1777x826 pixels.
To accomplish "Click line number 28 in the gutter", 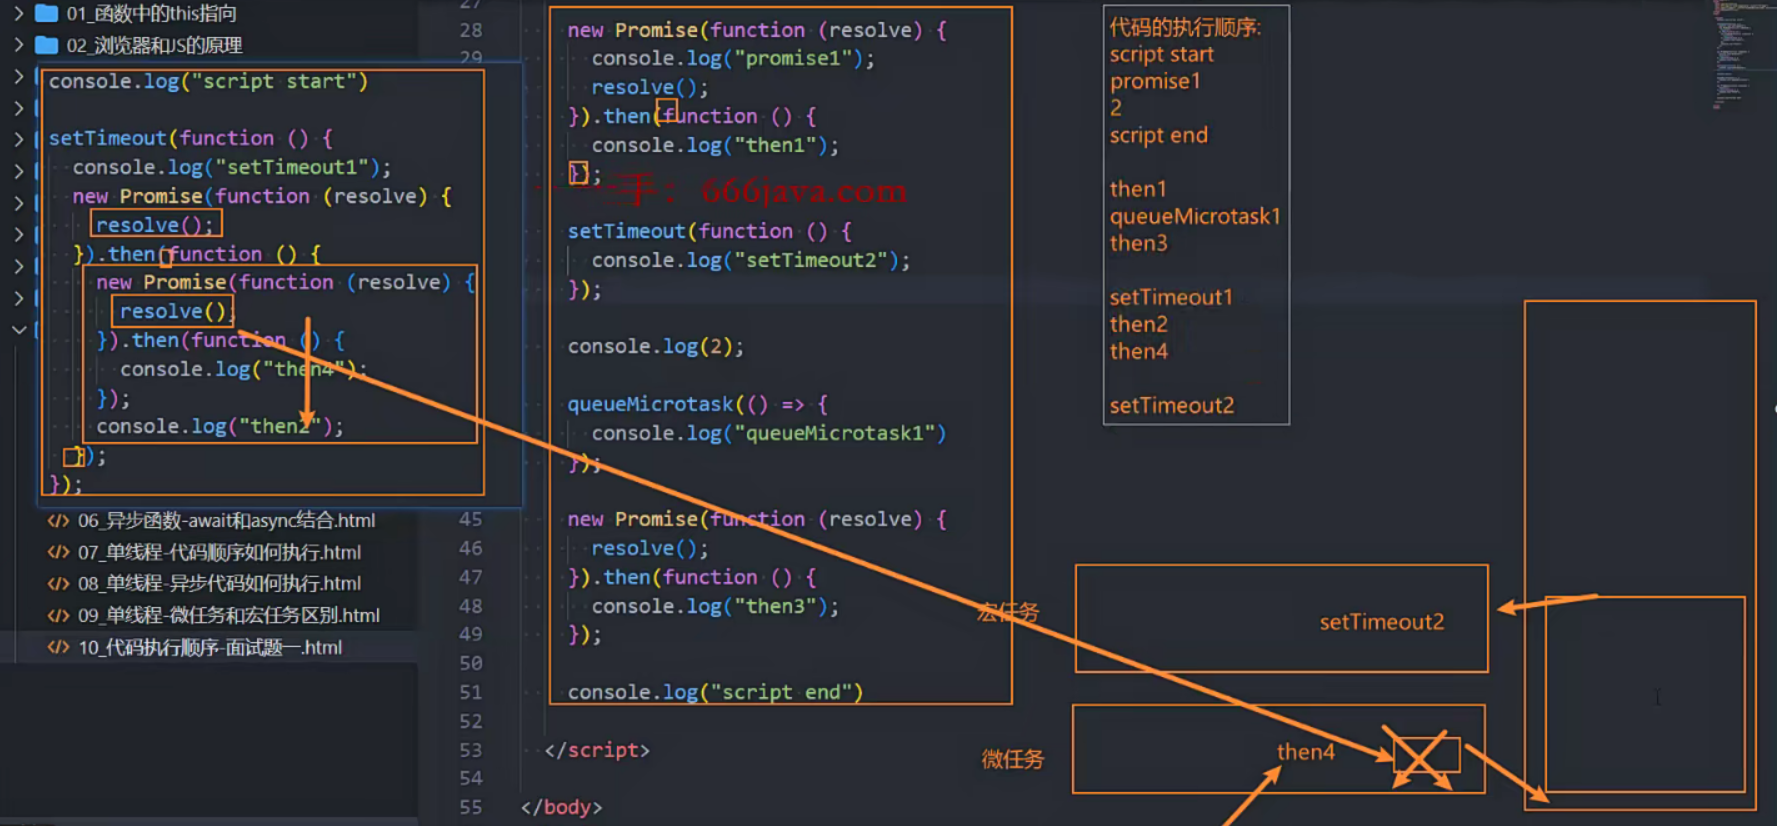I will 471,30.
